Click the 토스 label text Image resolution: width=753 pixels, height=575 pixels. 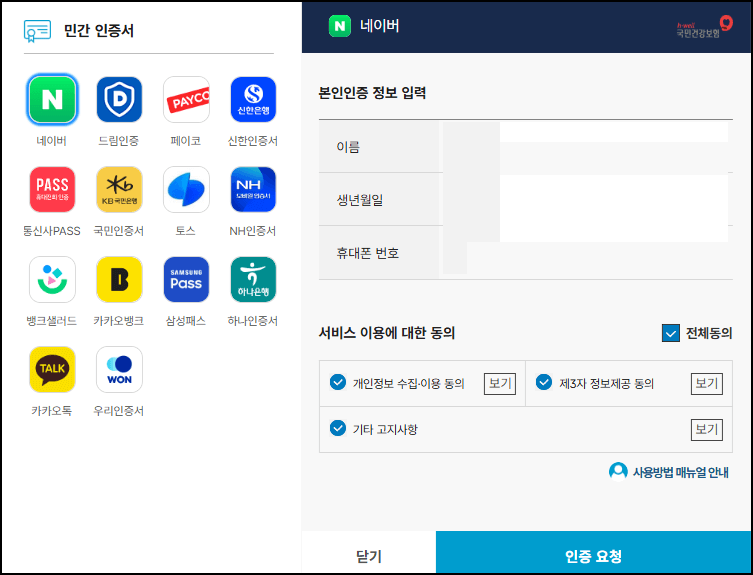[x=185, y=231]
